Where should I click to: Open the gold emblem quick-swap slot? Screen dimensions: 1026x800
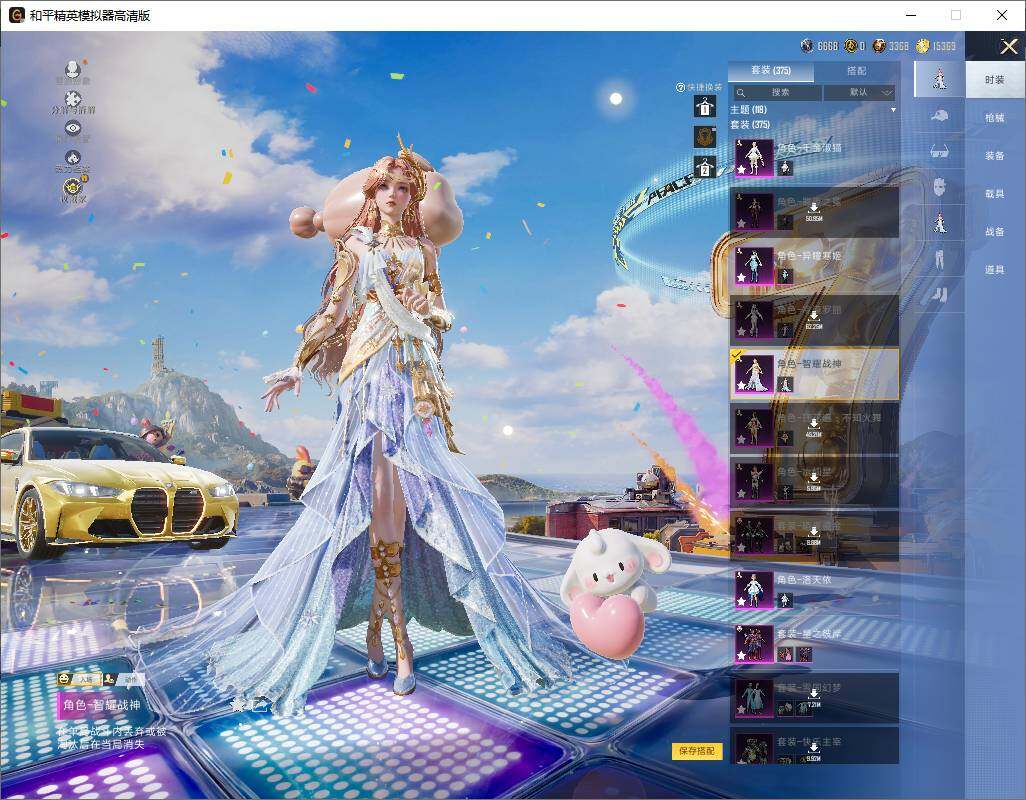[705, 137]
